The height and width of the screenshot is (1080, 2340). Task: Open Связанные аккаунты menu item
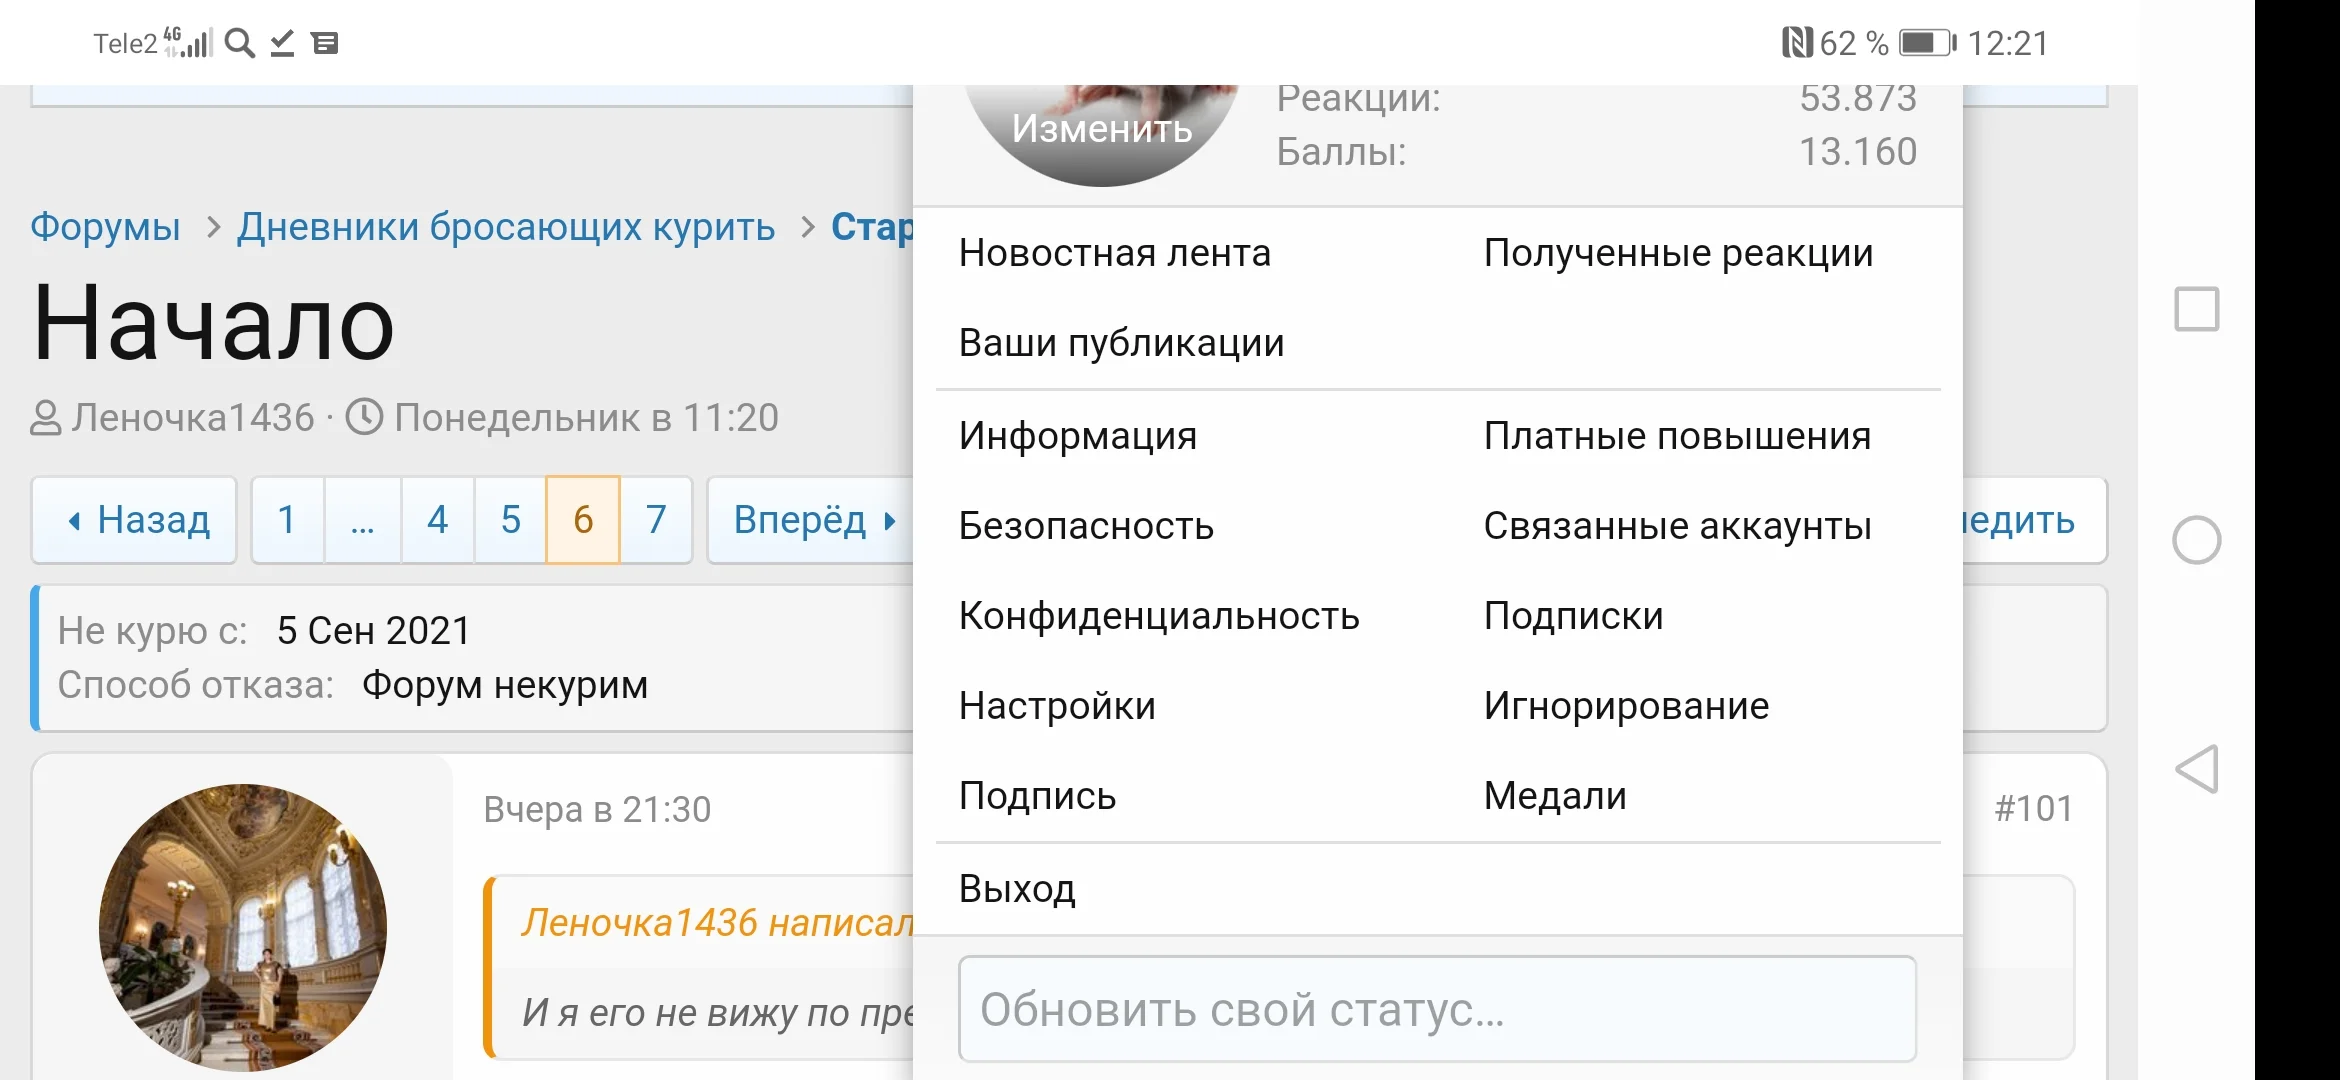tap(1678, 525)
